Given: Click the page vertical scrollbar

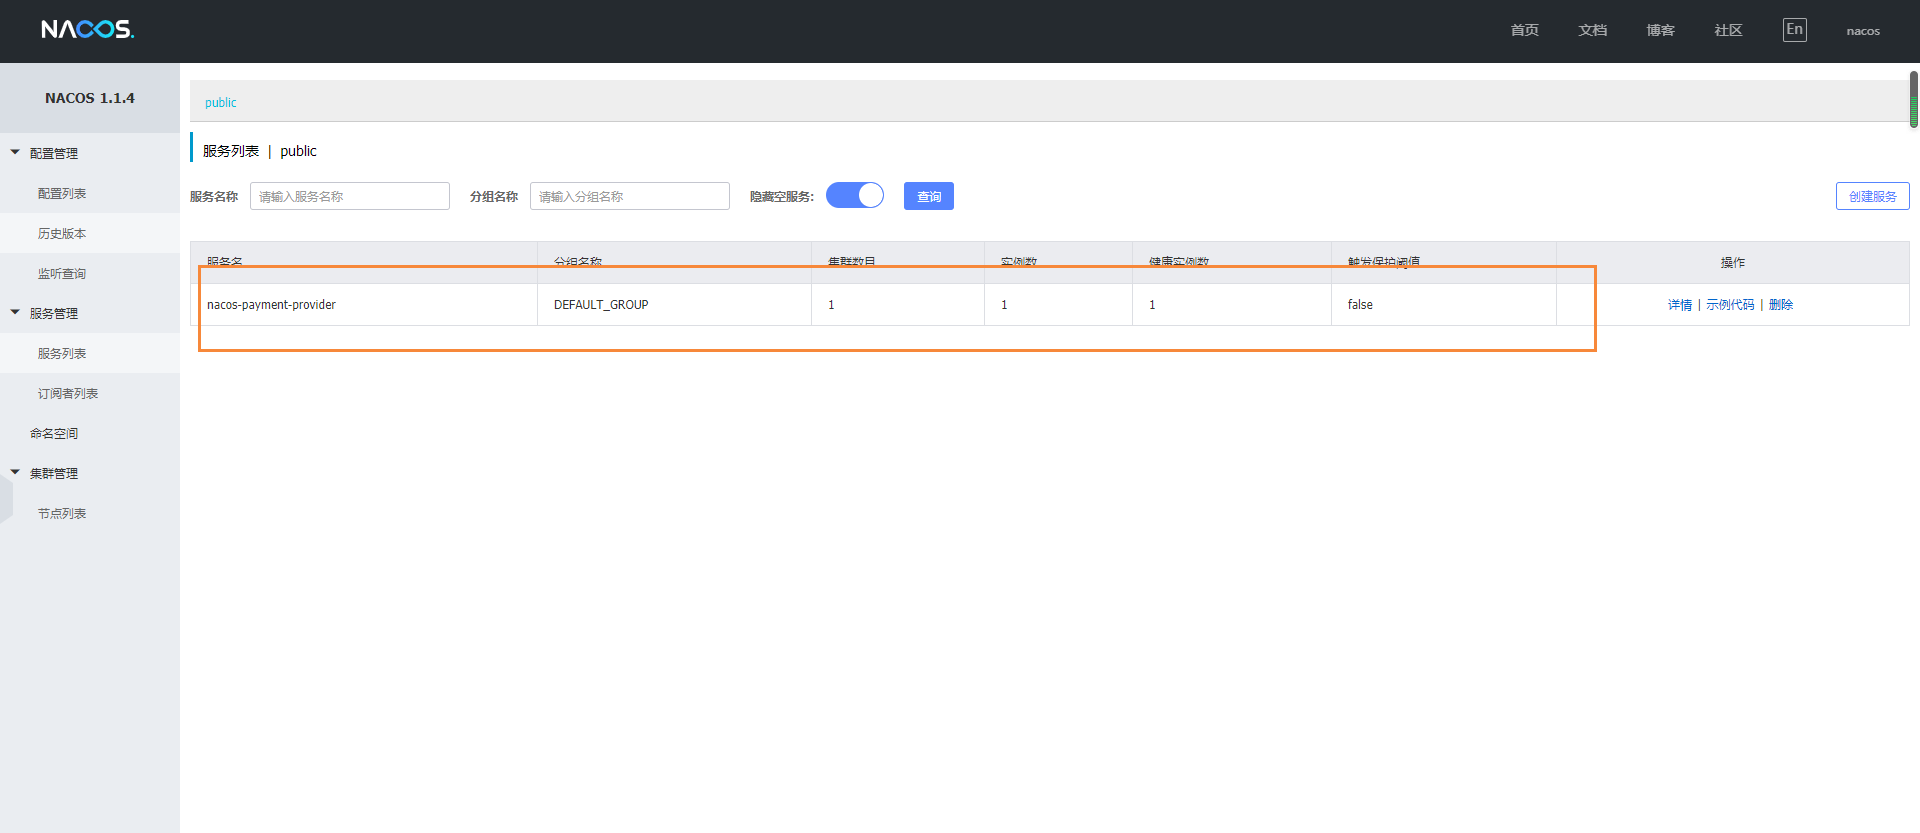Looking at the screenshot, I should point(1914,100).
